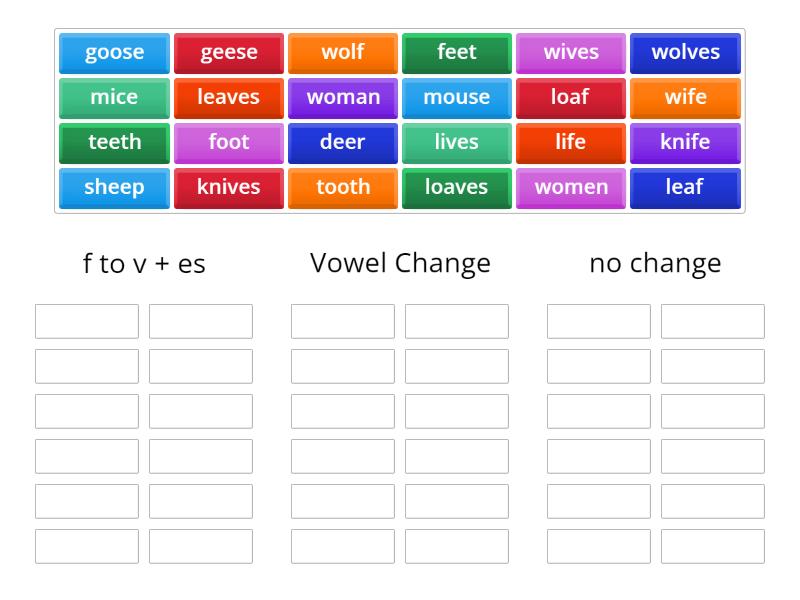This screenshot has width=800, height=600.
Task: Choose the purple 'woman' tile
Action: point(342,97)
